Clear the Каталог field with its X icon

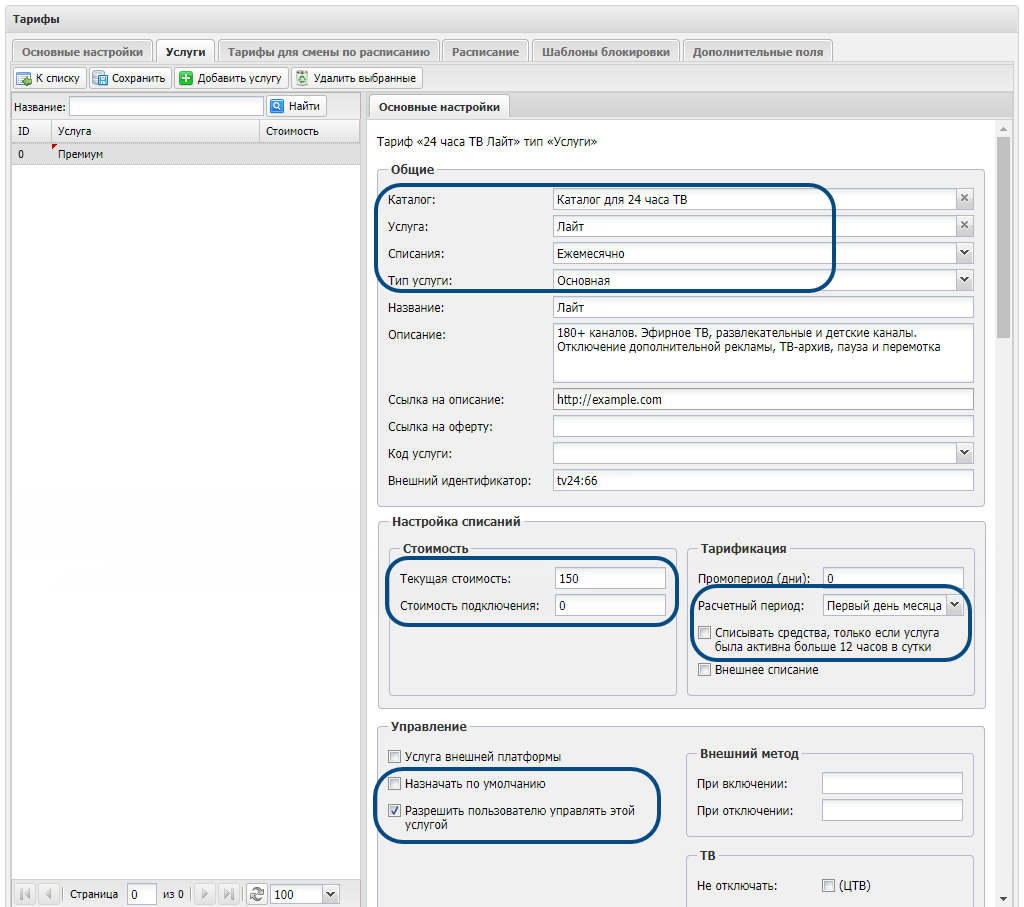(x=964, y=199)
